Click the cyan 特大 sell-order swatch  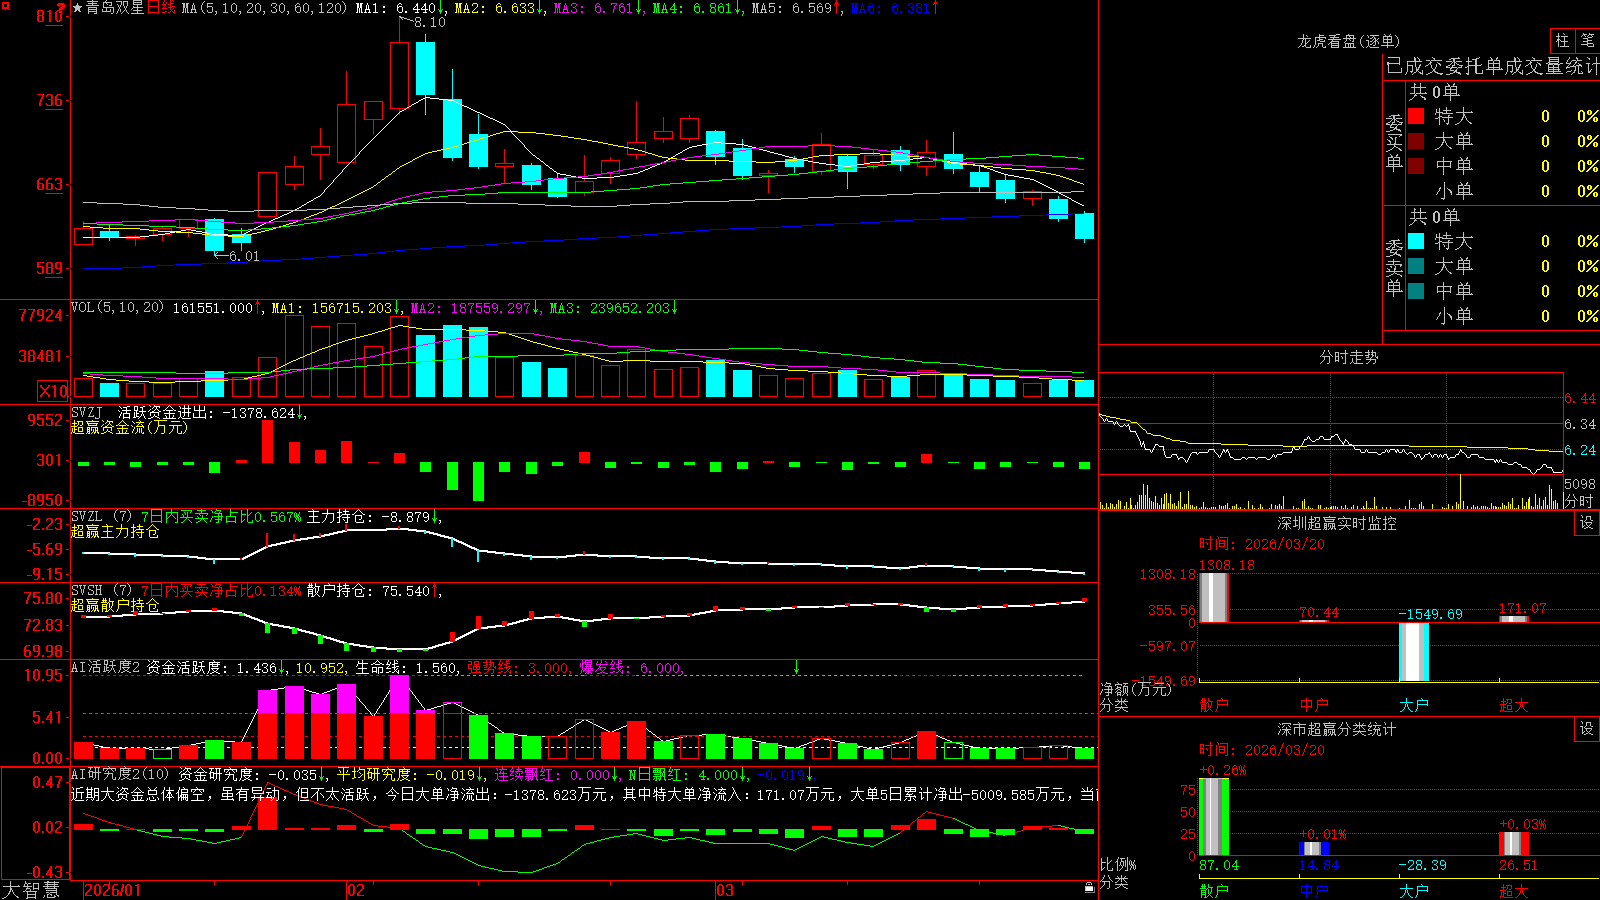[x=1416, y=241]
